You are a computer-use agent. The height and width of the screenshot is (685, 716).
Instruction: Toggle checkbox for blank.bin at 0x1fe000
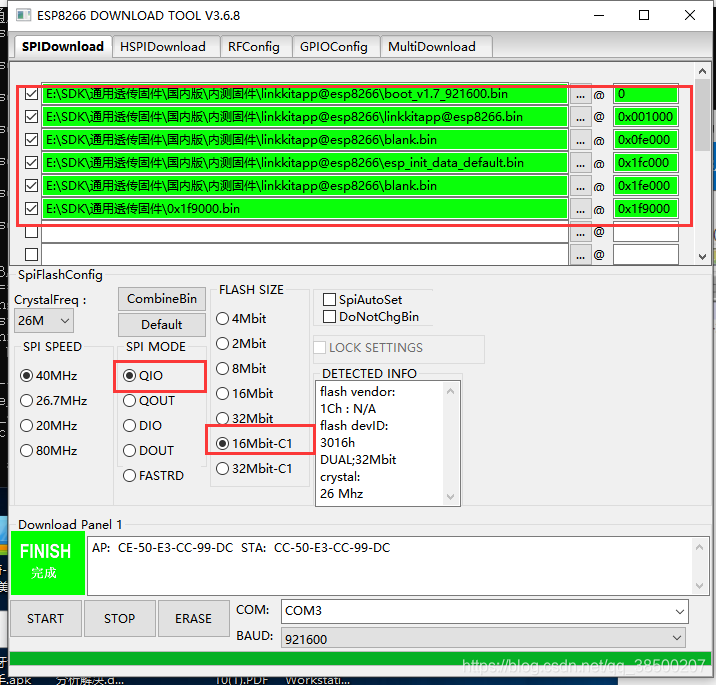click(x=32, y=185)
